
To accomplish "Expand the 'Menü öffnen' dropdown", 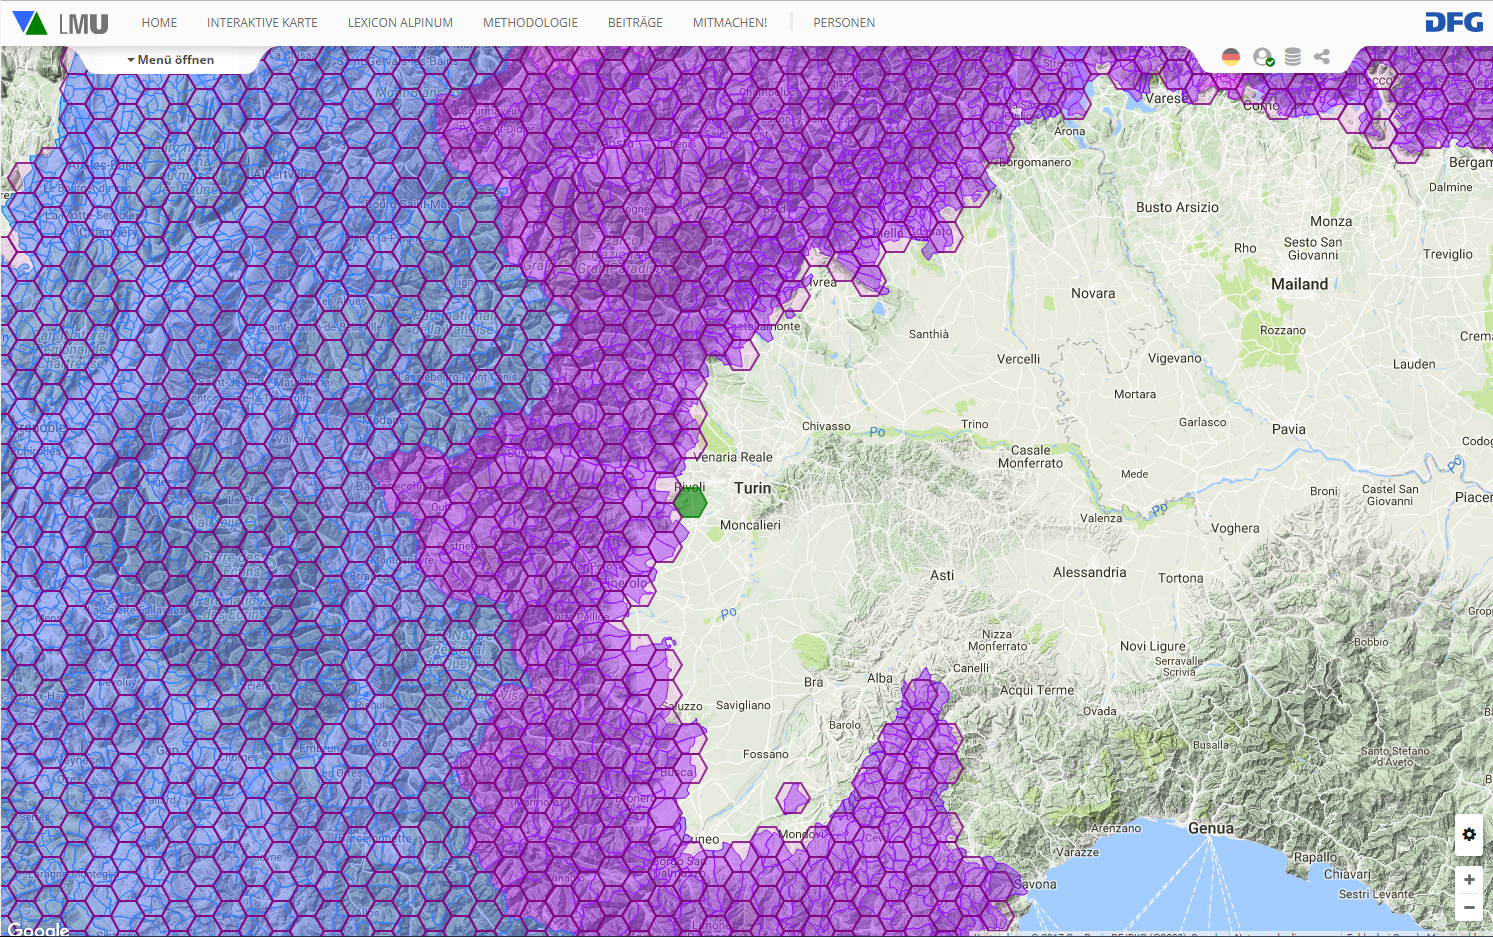I will [171, 60].
